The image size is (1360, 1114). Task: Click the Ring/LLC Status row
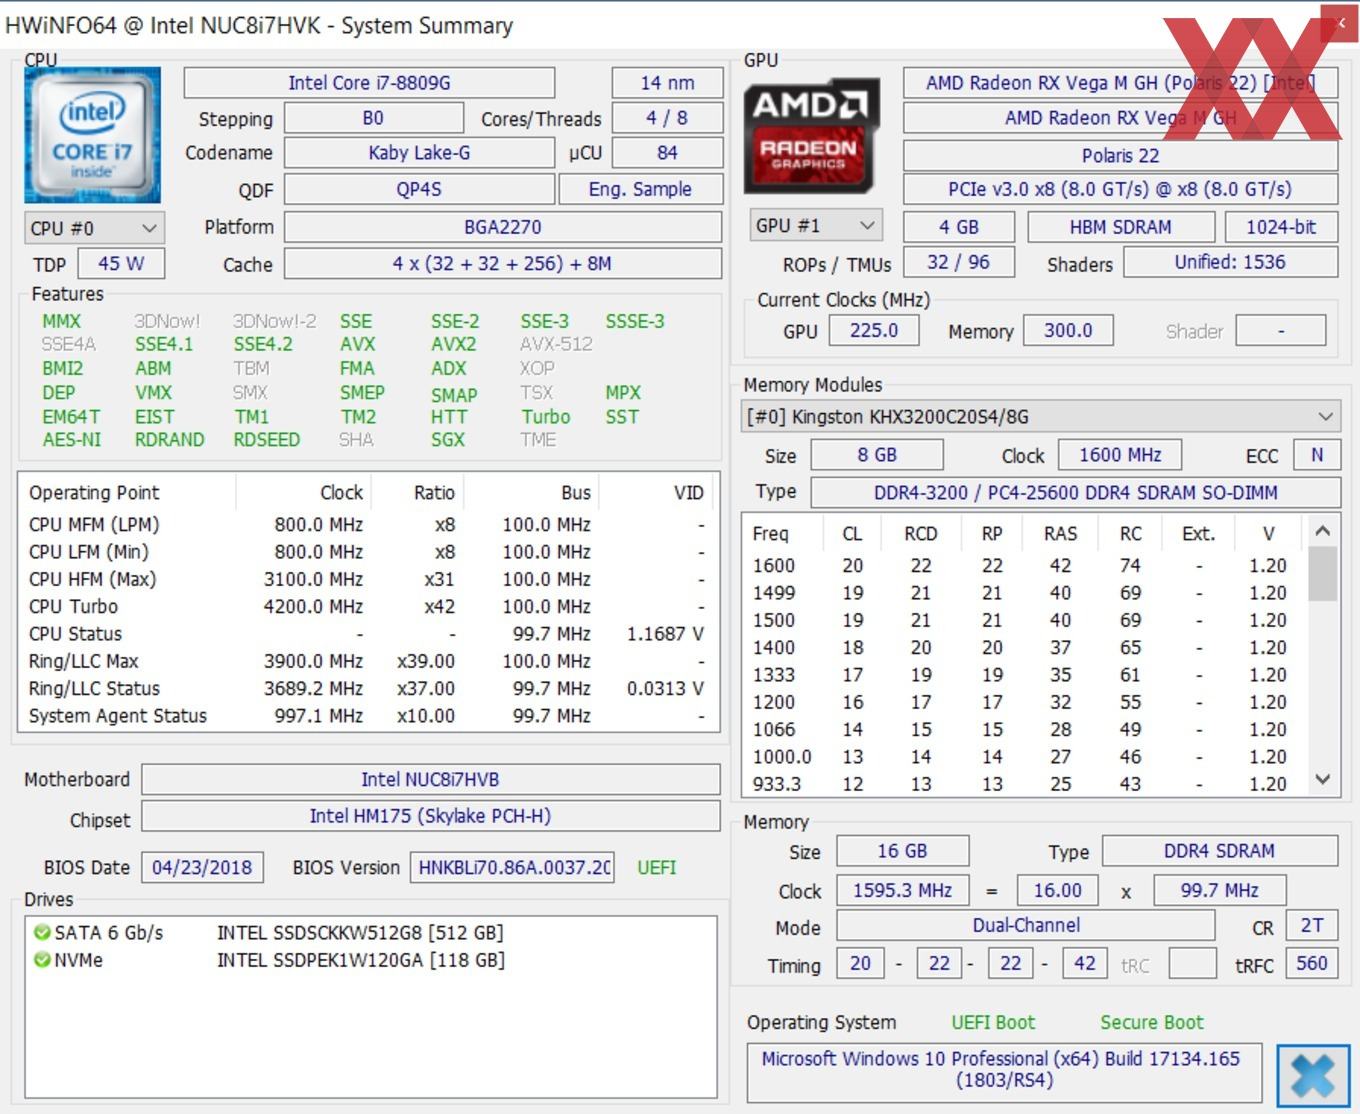point(368,688)
